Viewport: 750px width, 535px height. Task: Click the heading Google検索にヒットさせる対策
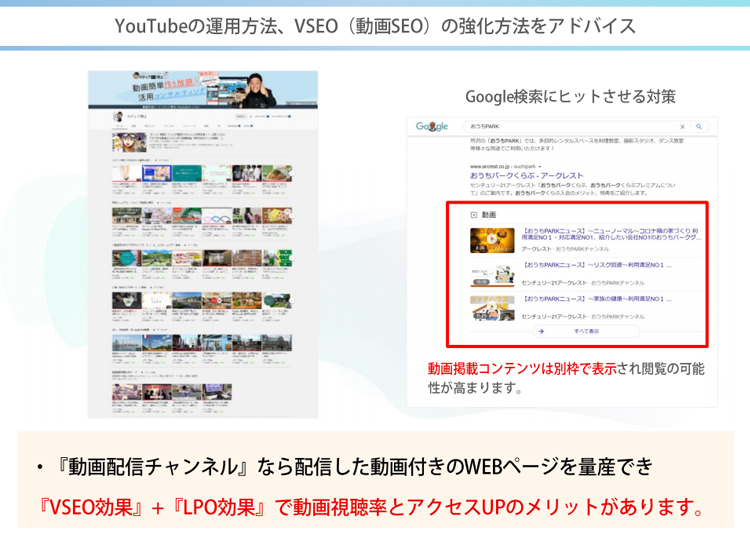point(570,97)
